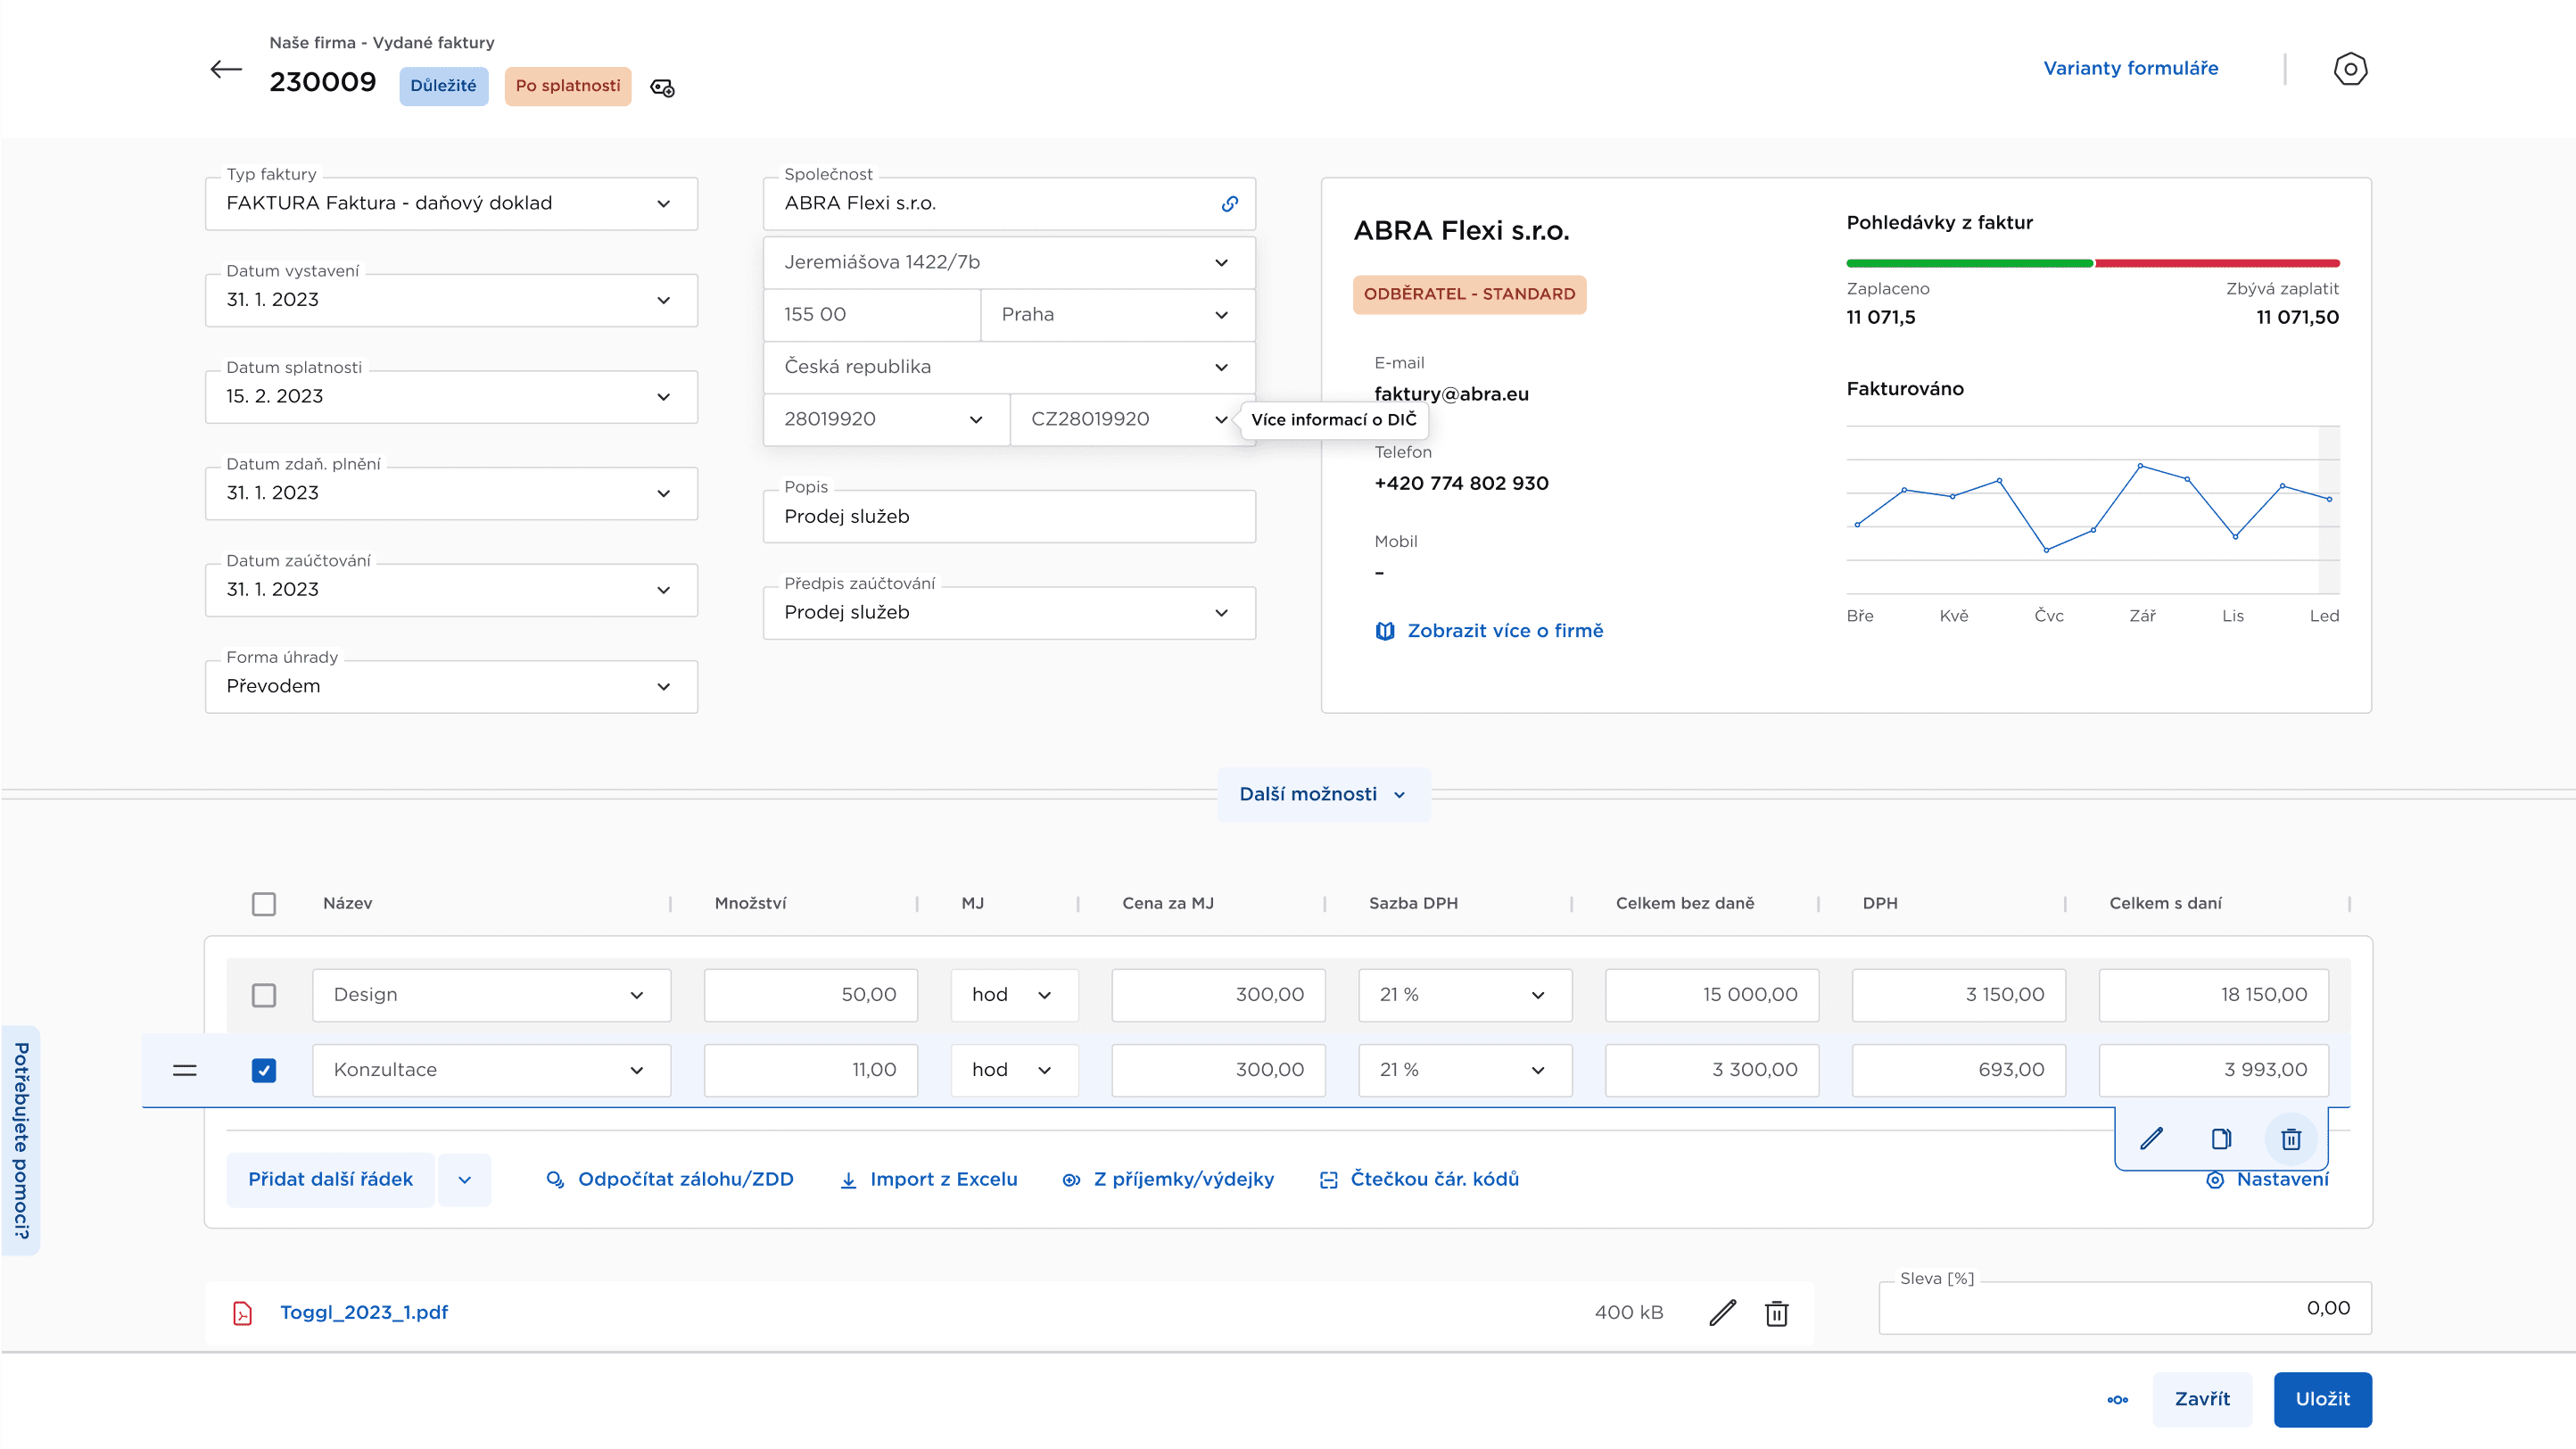The width and height of the screenshot is (2576, 1449).
Task: Open the Typ faktury dropdown
Action: (451, 204)
